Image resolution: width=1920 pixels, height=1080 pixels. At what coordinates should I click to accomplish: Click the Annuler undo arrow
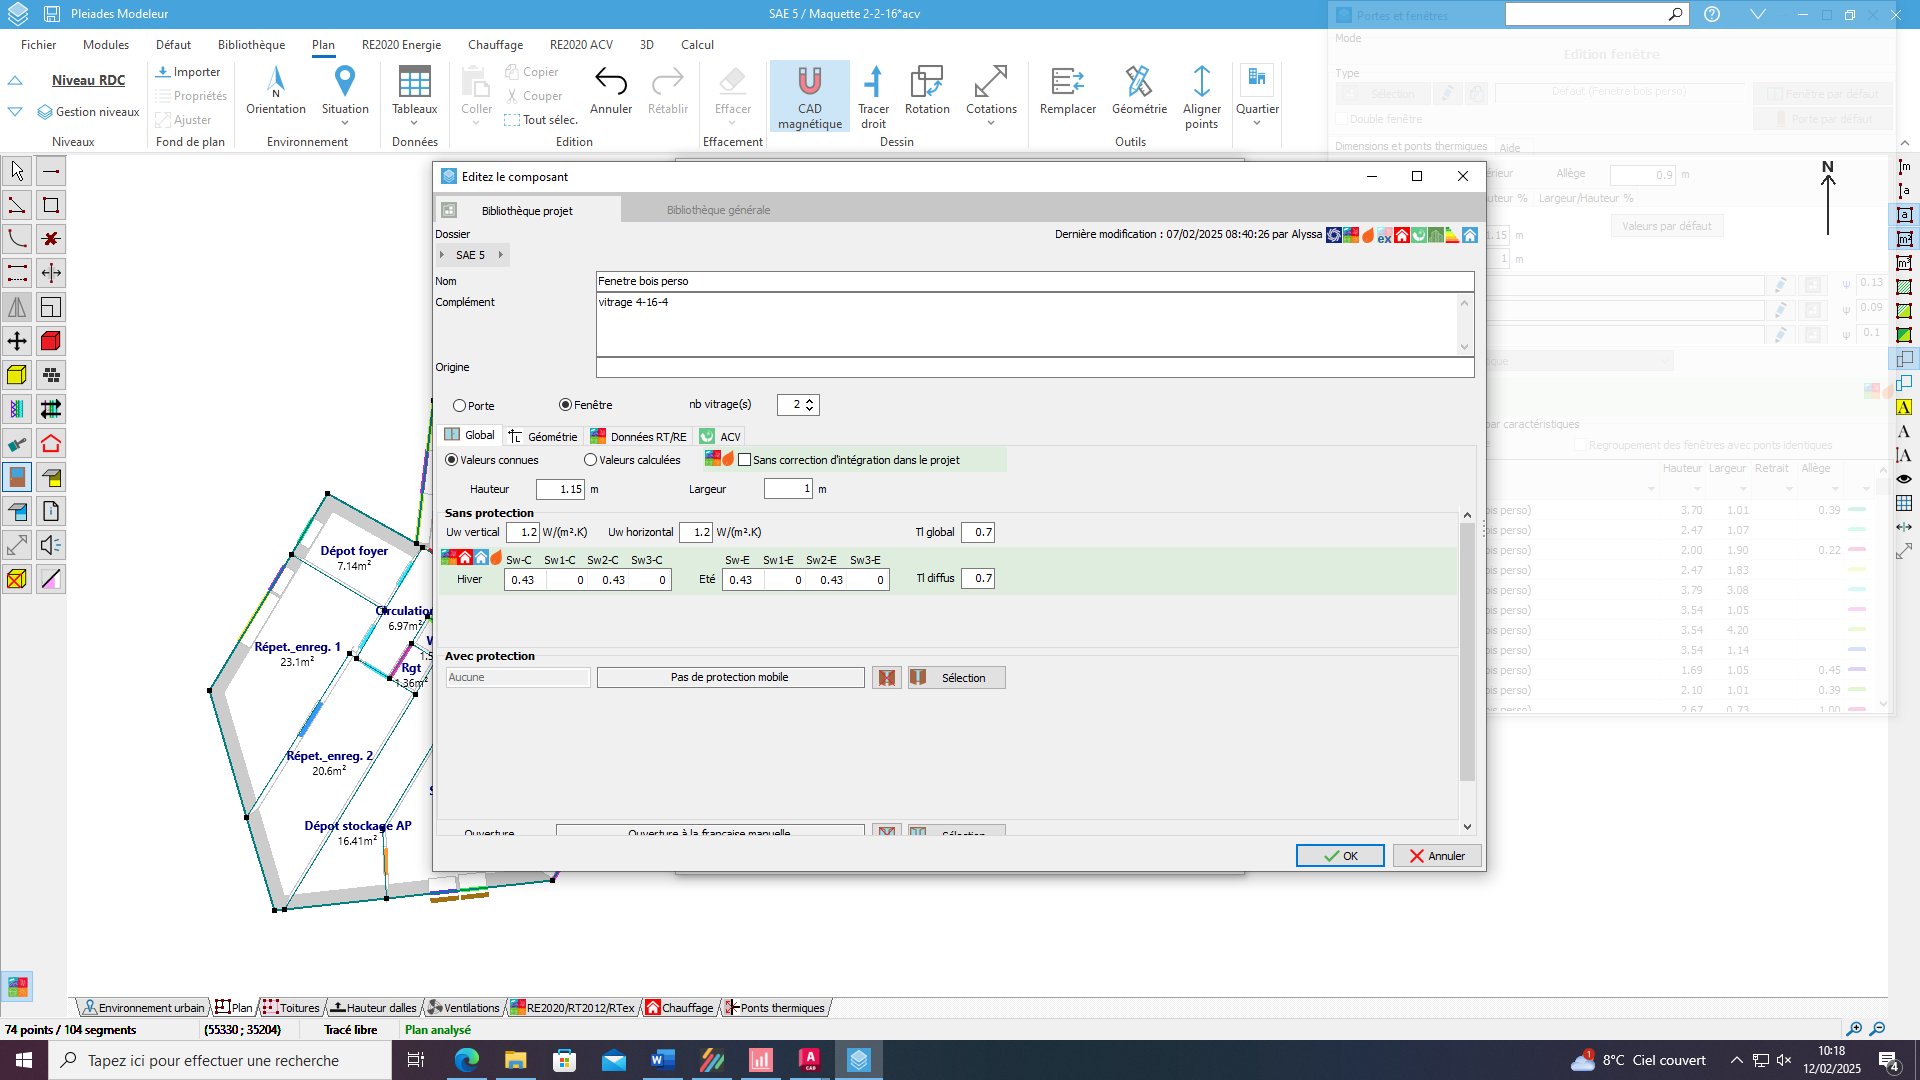[611, 81]
